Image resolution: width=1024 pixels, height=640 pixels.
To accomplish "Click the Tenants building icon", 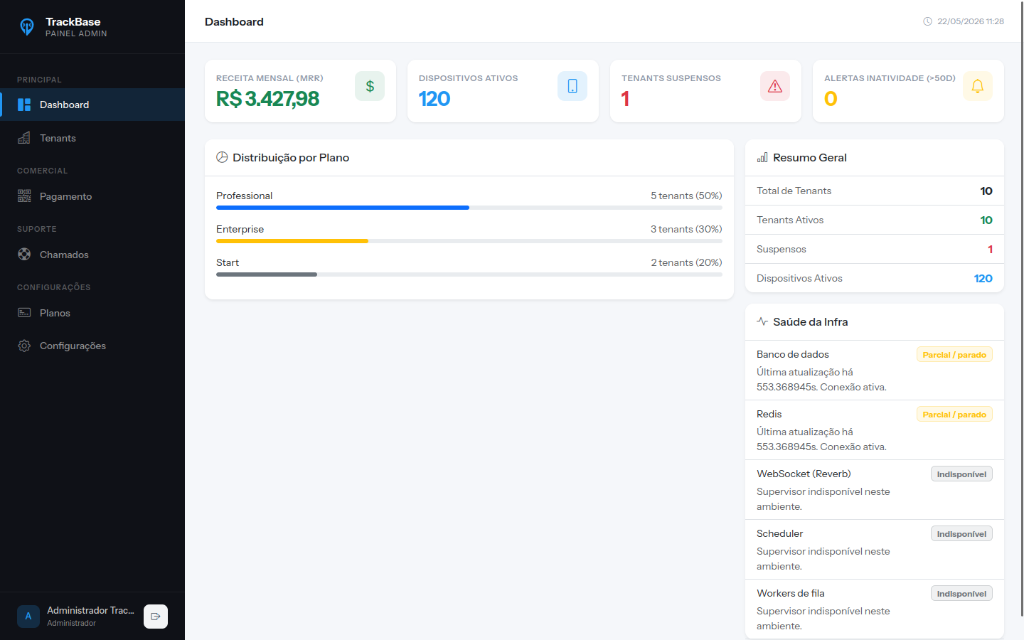I will point(24,138).
